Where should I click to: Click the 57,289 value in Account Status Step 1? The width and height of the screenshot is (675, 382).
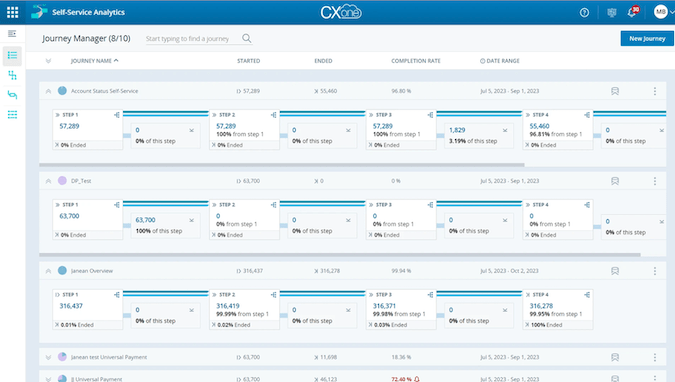coord(69,126)
